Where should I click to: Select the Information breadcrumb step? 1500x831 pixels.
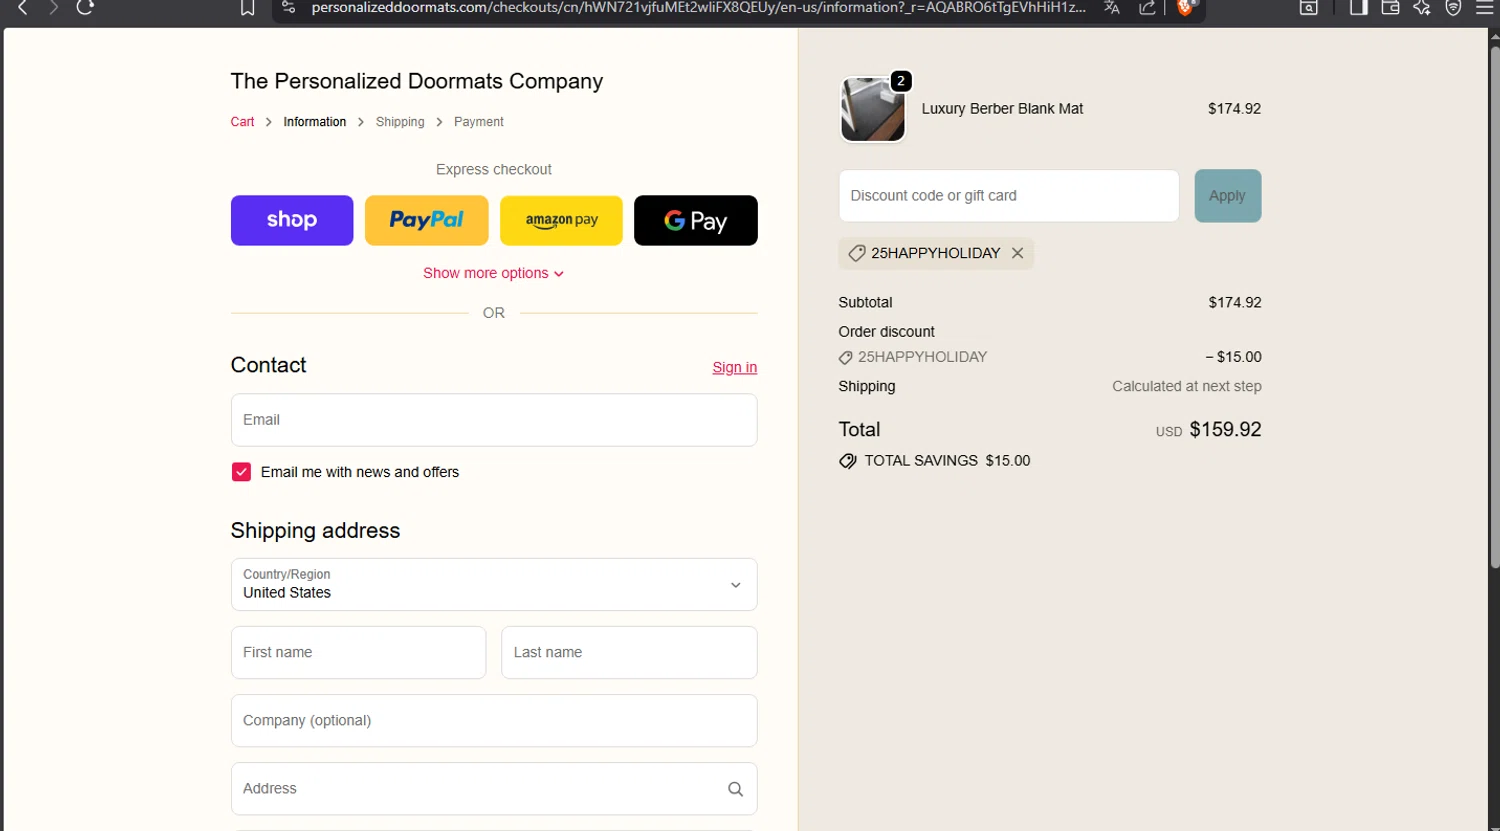(315, 122)
